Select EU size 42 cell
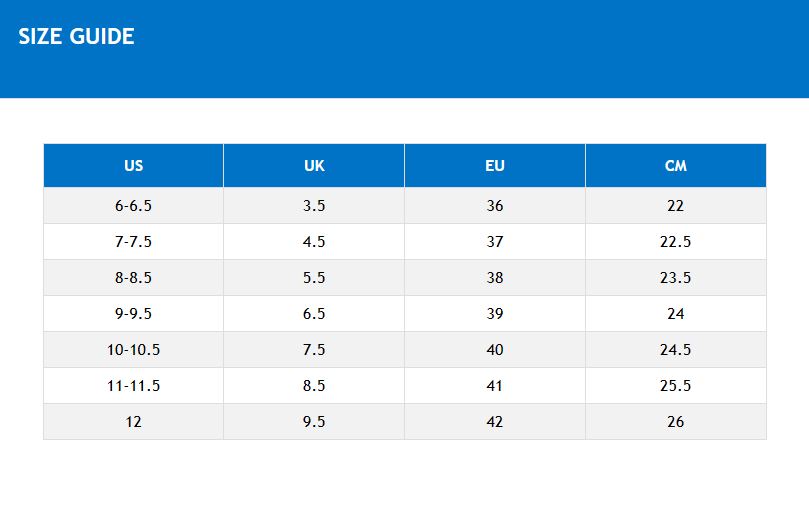 click(495, 422)
